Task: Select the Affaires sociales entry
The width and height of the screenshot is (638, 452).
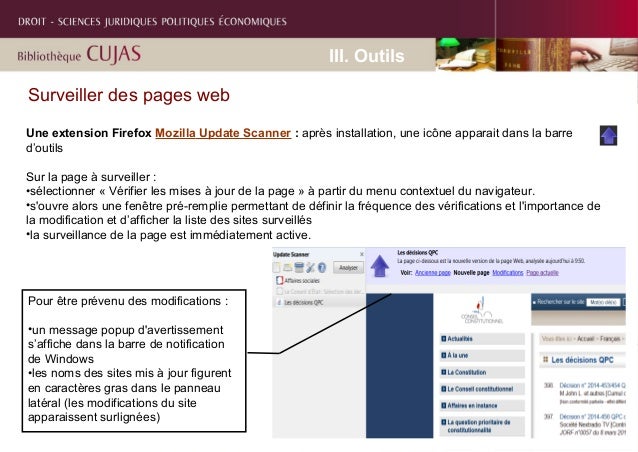Action: click(x=302, y=280)
